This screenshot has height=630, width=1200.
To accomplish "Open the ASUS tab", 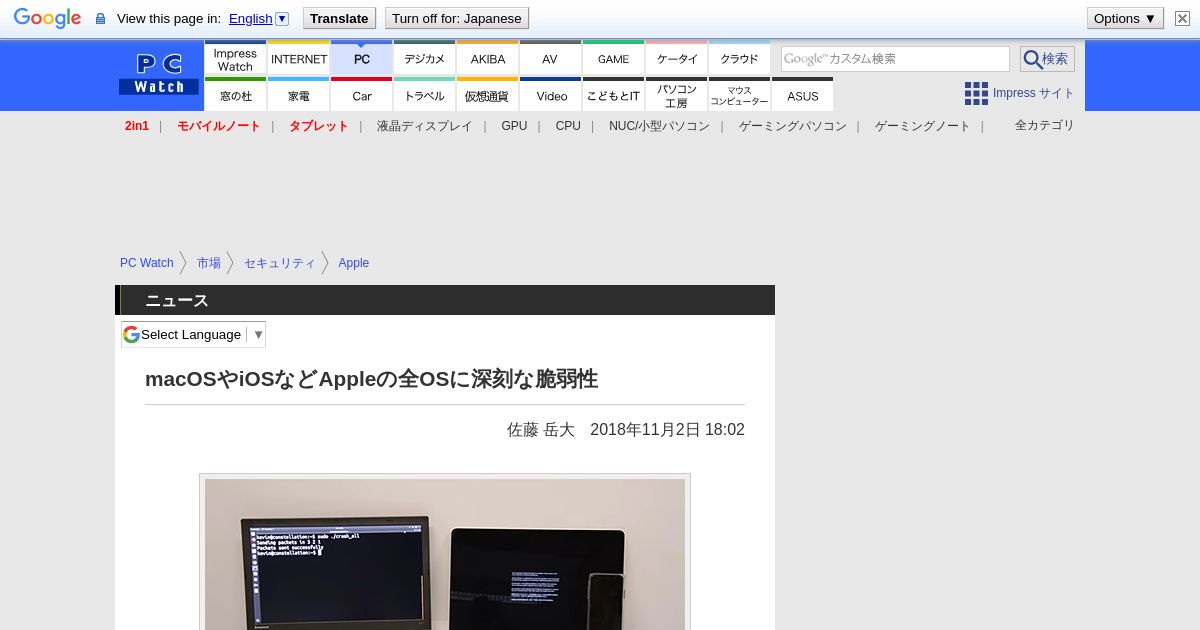I will pyautogui.click(x=802, y=95).
